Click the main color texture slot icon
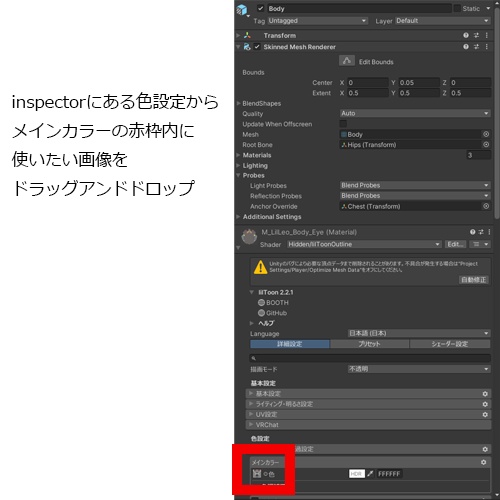This screenshot has width=500, height=500. [257, 473]
